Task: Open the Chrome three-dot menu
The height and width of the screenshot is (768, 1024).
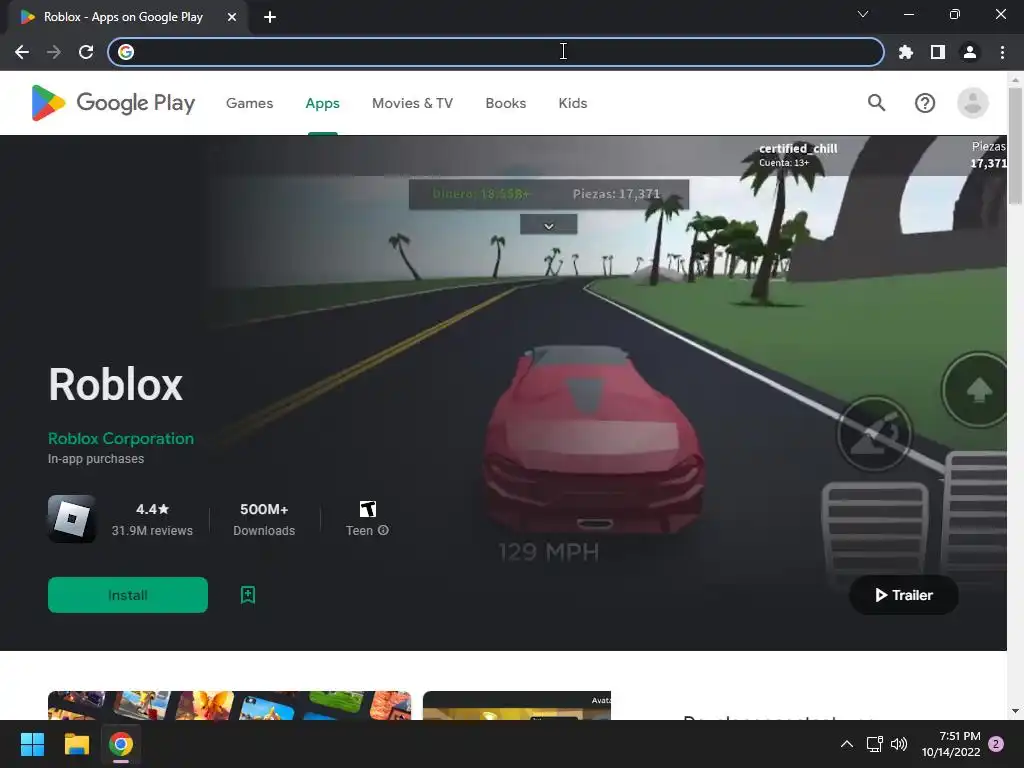Action: pyautogui.click(x=1002, y=52)
